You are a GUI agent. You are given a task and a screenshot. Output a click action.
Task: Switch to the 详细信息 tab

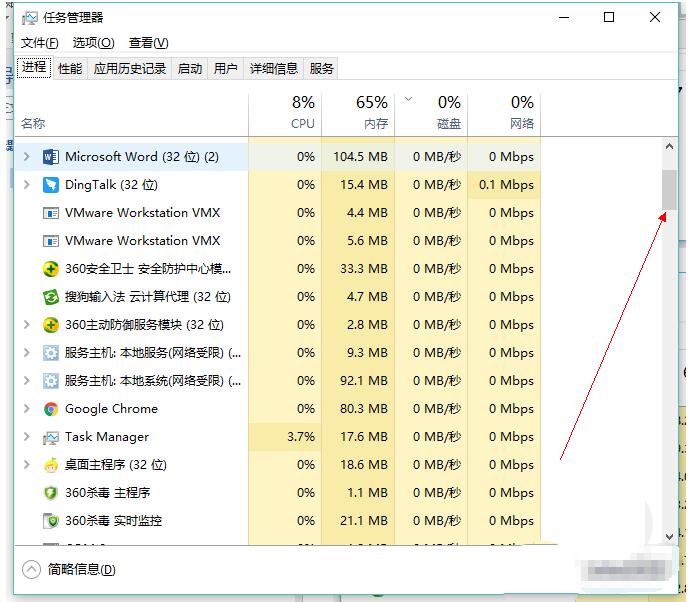click(x=274, y=69)
